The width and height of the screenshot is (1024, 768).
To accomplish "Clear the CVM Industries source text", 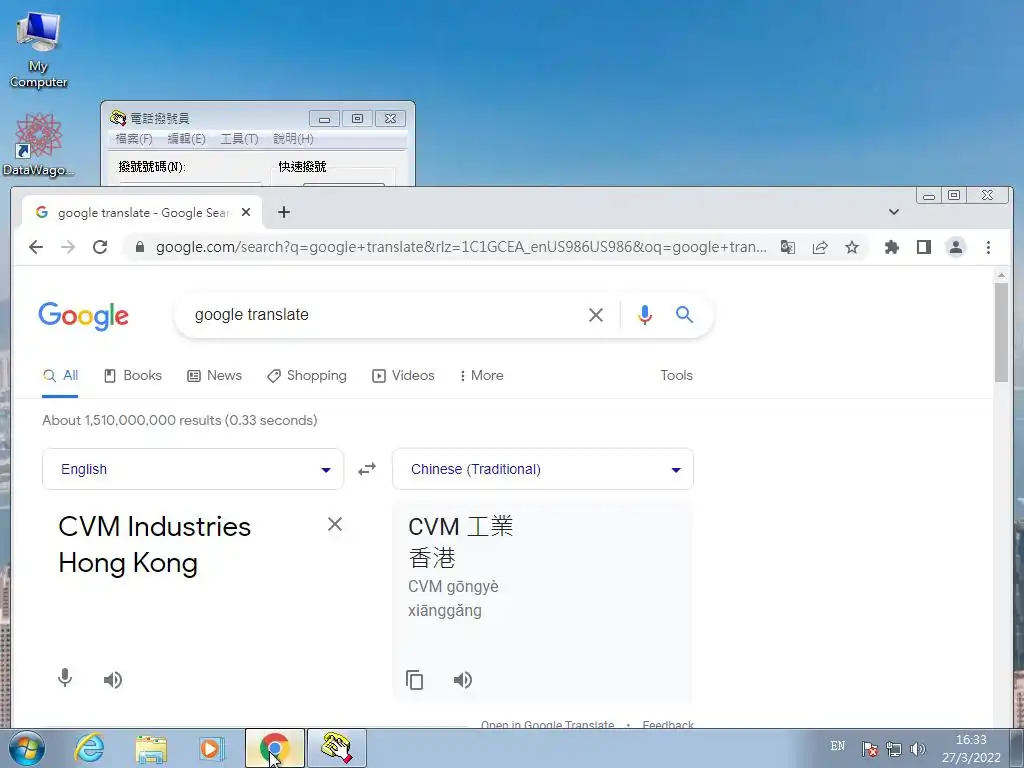I will [334, 524].
